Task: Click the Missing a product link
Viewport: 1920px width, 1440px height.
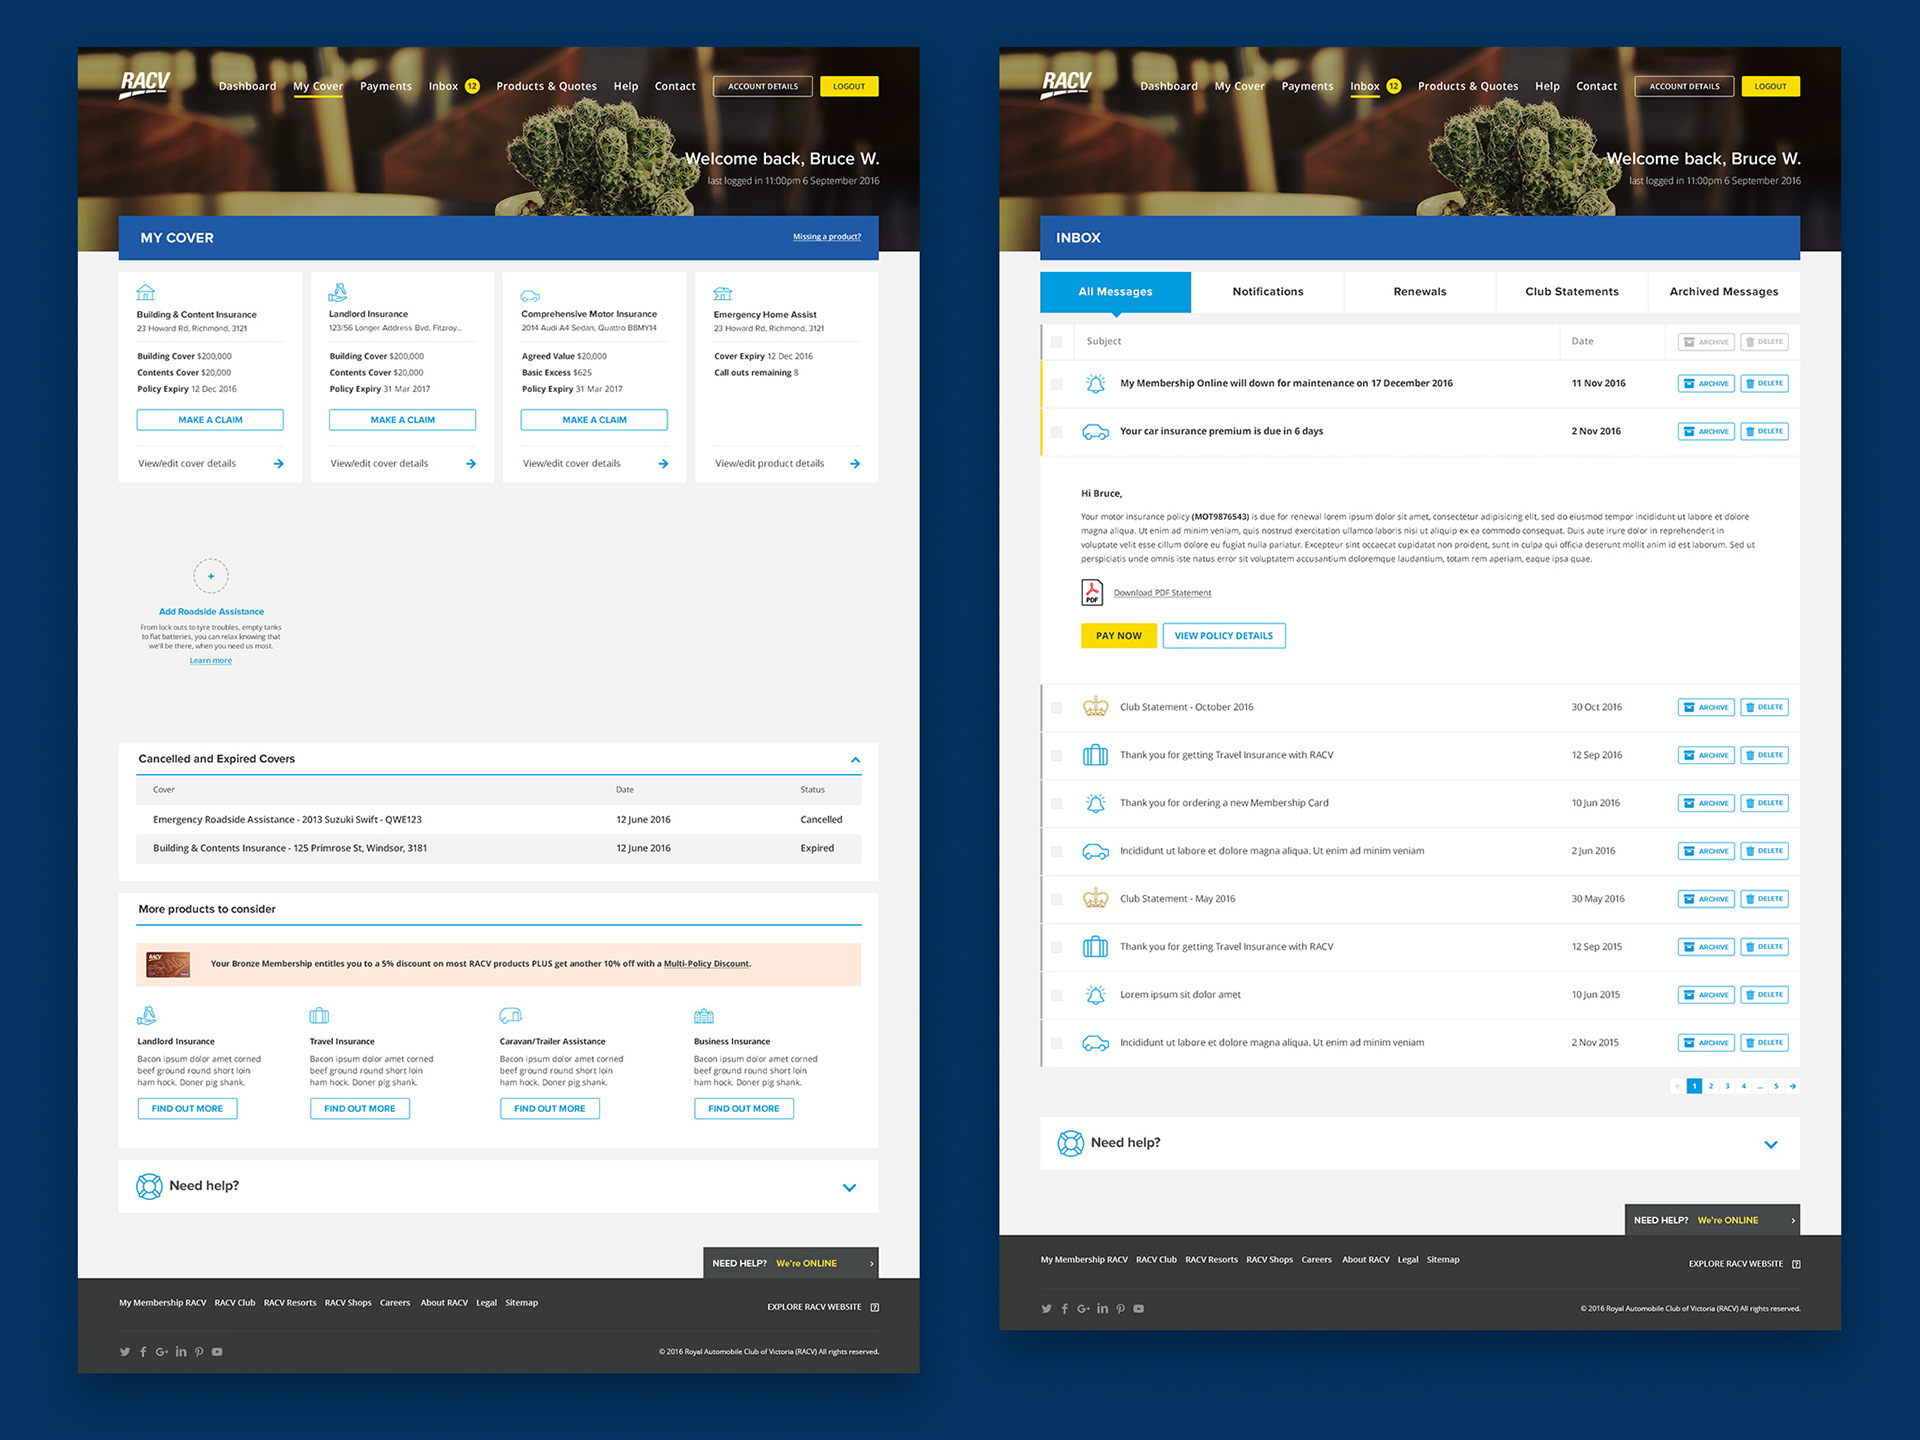Action: 826,237
